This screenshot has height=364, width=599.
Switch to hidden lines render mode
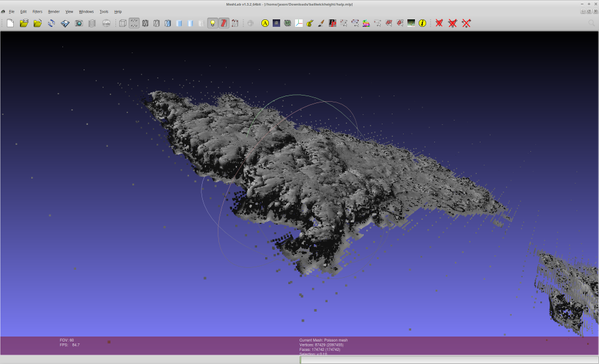coord(156,23)
